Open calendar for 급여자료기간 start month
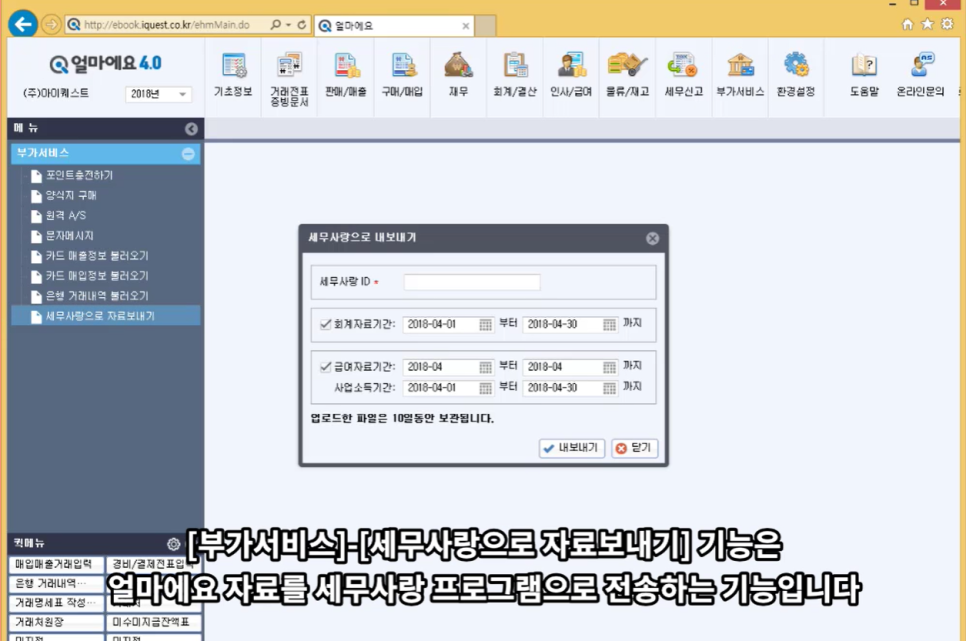Image resolution: width=966 pixels, height=641 pixels. [485, 367]
